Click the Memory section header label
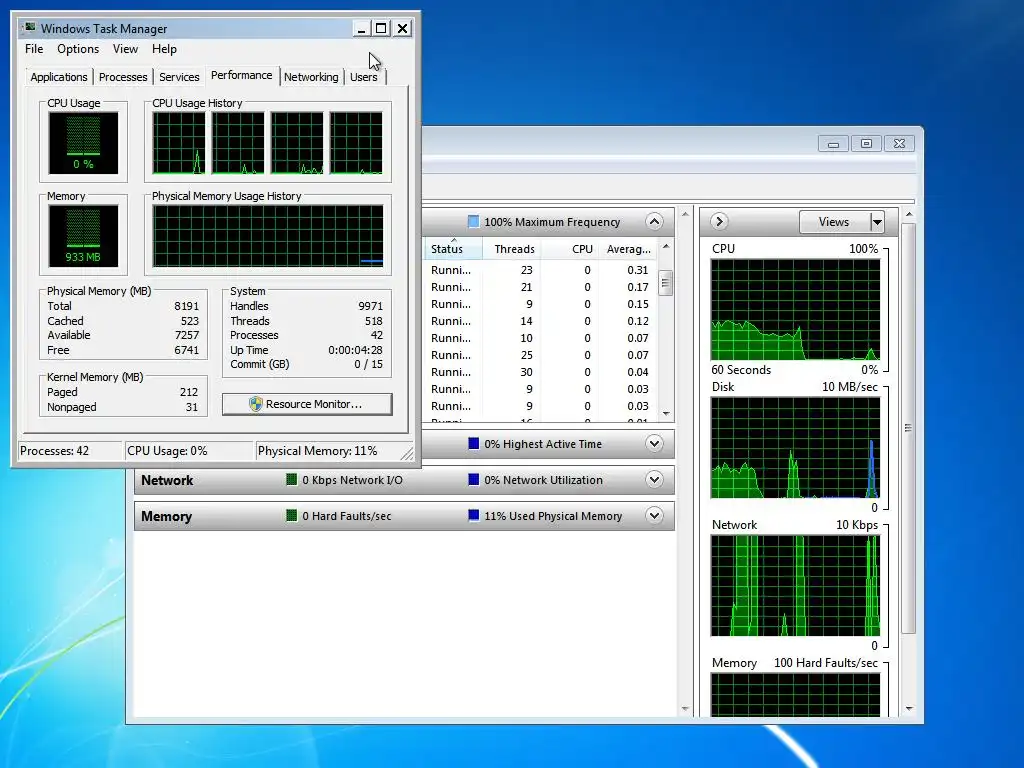The height and width of the screenshot is (768, 1024). (x=167, y=516)
